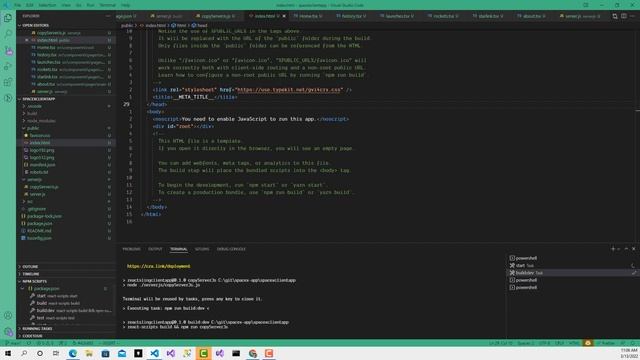This screenshot has height=360, width=640.
Task: Open the Explorer panel ellipsis menu
Action: pyautogui.click(x=108, y=16)
